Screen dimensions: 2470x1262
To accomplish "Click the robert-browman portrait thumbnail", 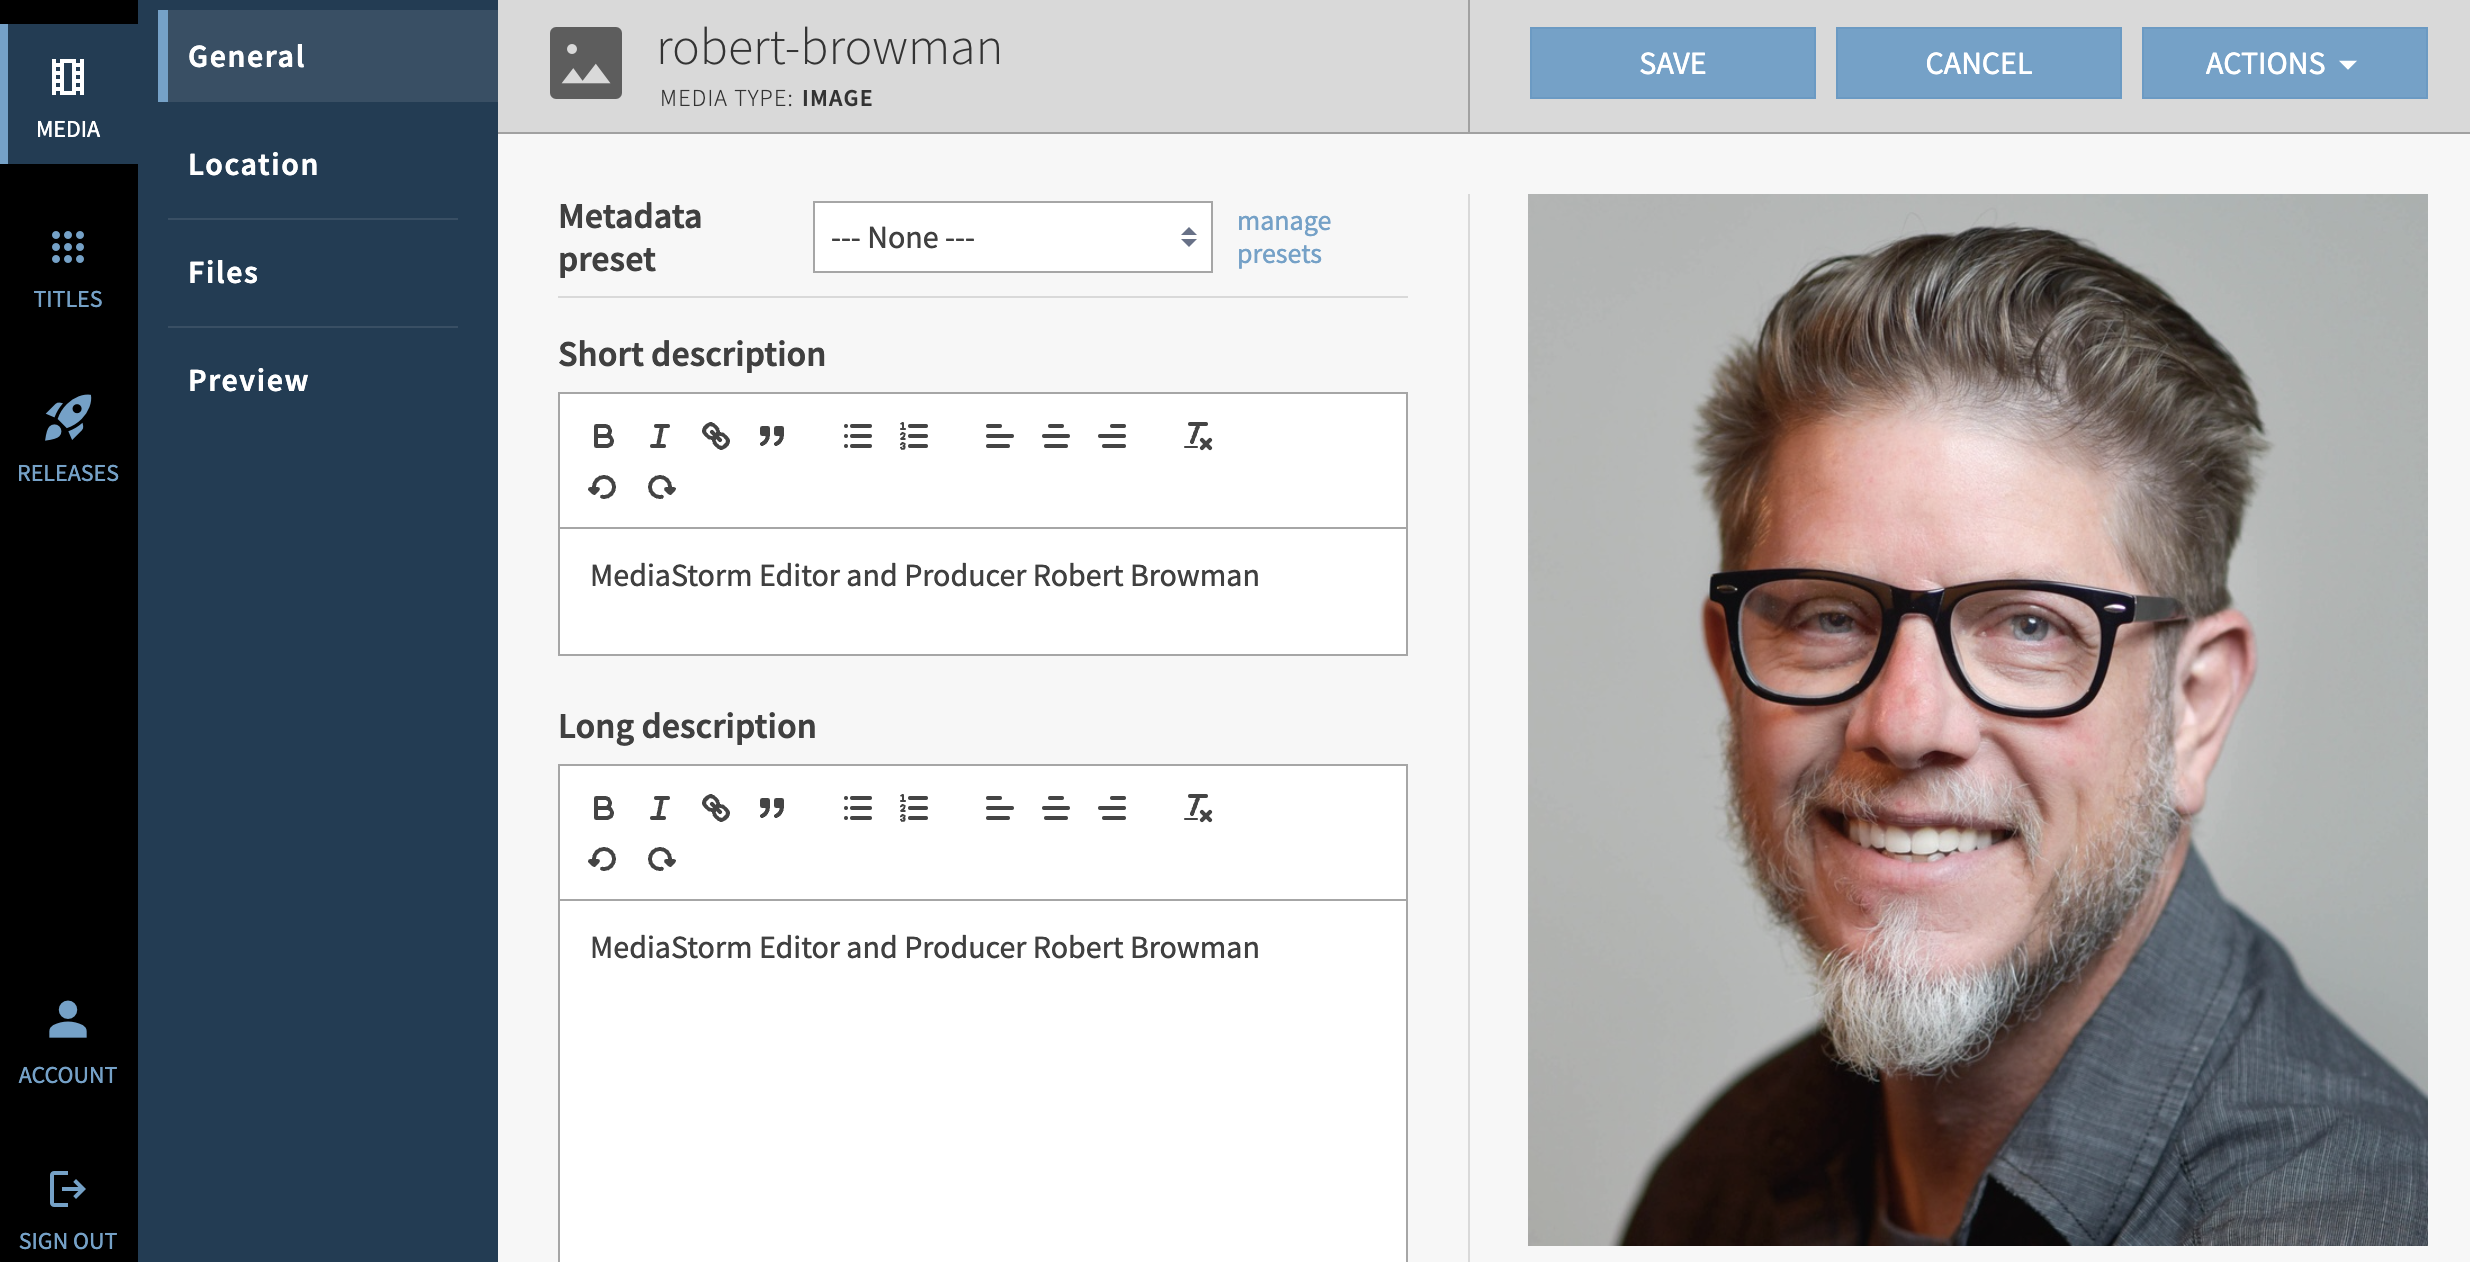I will [x=1977, y=720].
